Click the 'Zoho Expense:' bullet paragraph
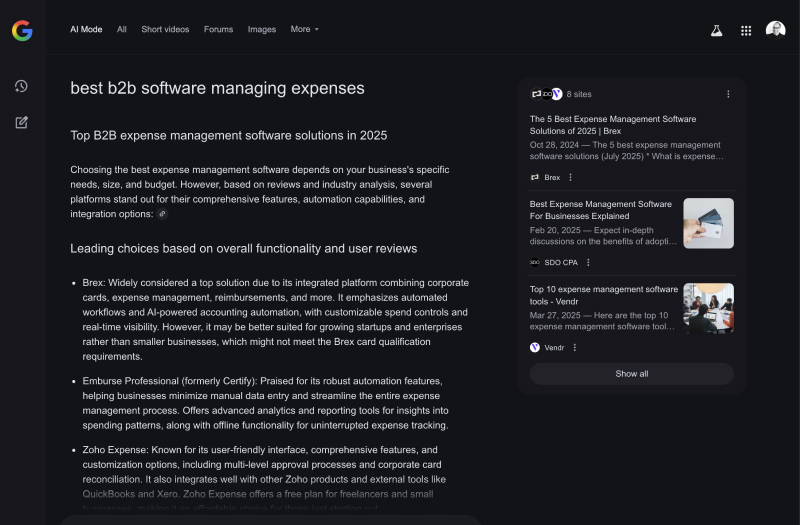Viewport: 800px width, 525px height. (264, 479)
